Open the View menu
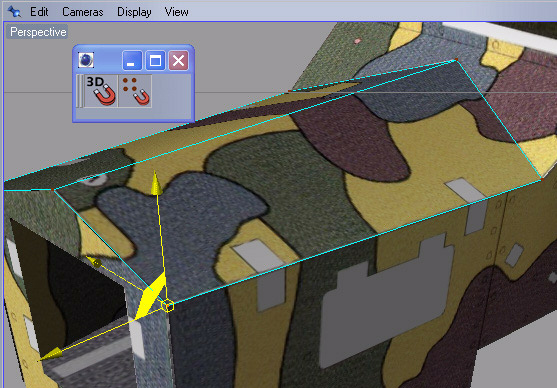The height and width of the screenshot is (388, 557). click(x=177, y=12)
